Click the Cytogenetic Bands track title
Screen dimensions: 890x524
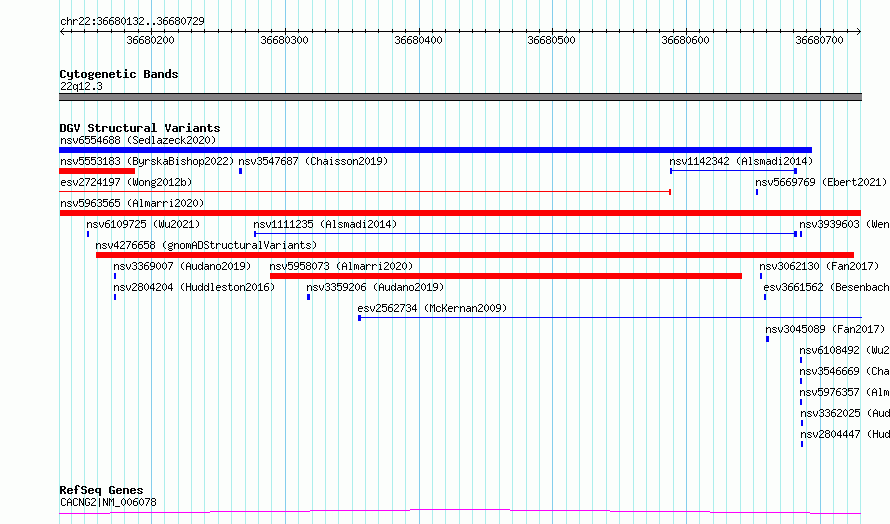(x=119, y=74)
